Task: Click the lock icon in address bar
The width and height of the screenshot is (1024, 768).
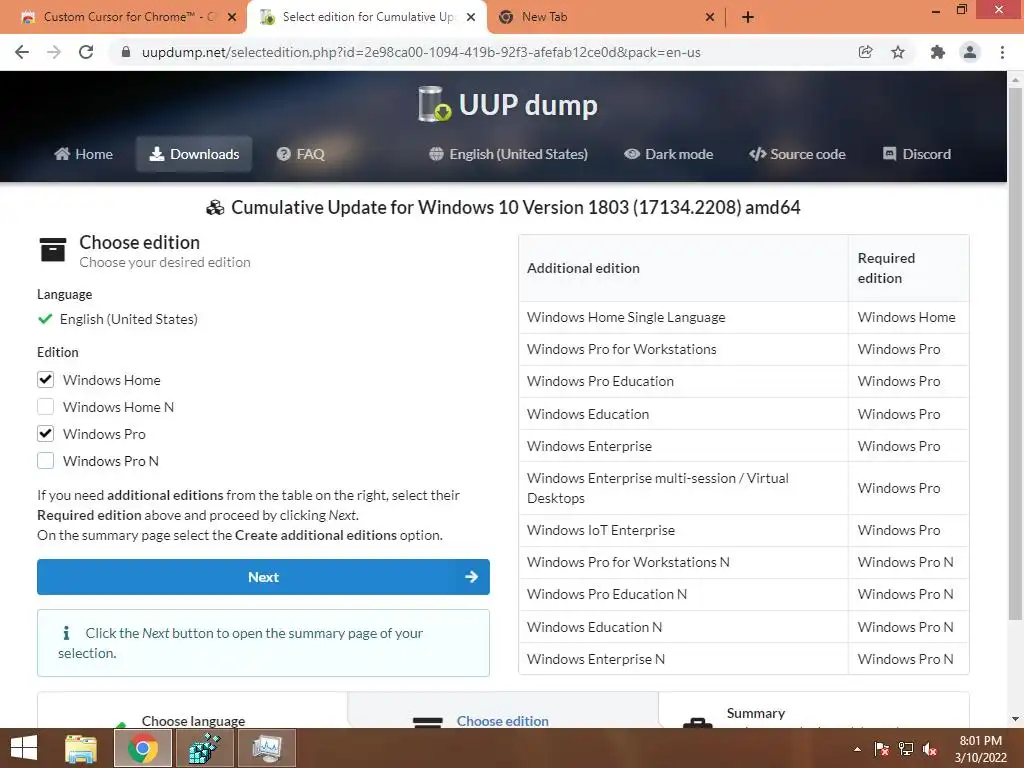Action: pyautogui.click(x=127, y=52)
